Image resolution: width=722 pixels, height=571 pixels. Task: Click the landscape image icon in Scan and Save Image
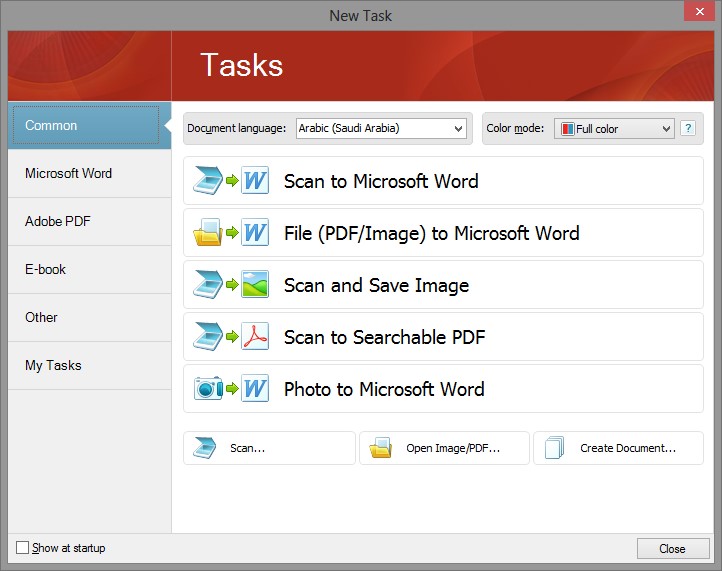click(255, 285)
